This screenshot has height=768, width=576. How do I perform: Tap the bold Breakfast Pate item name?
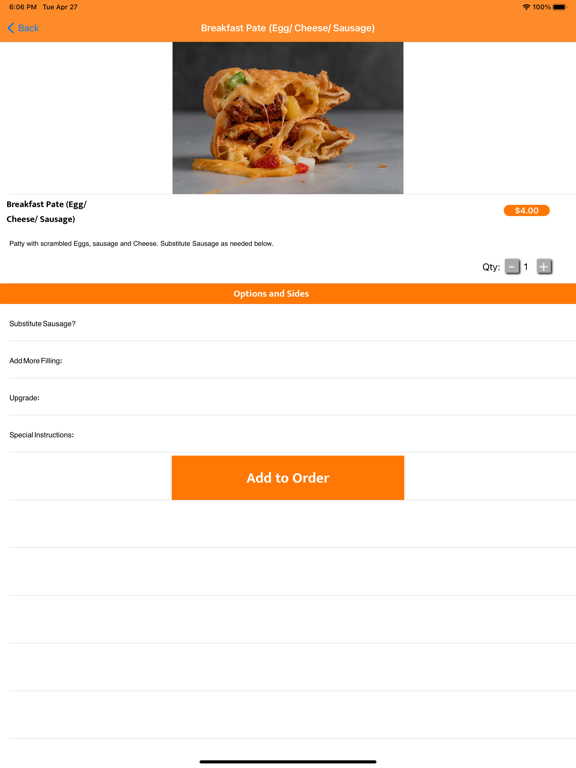tap(47, 212)
